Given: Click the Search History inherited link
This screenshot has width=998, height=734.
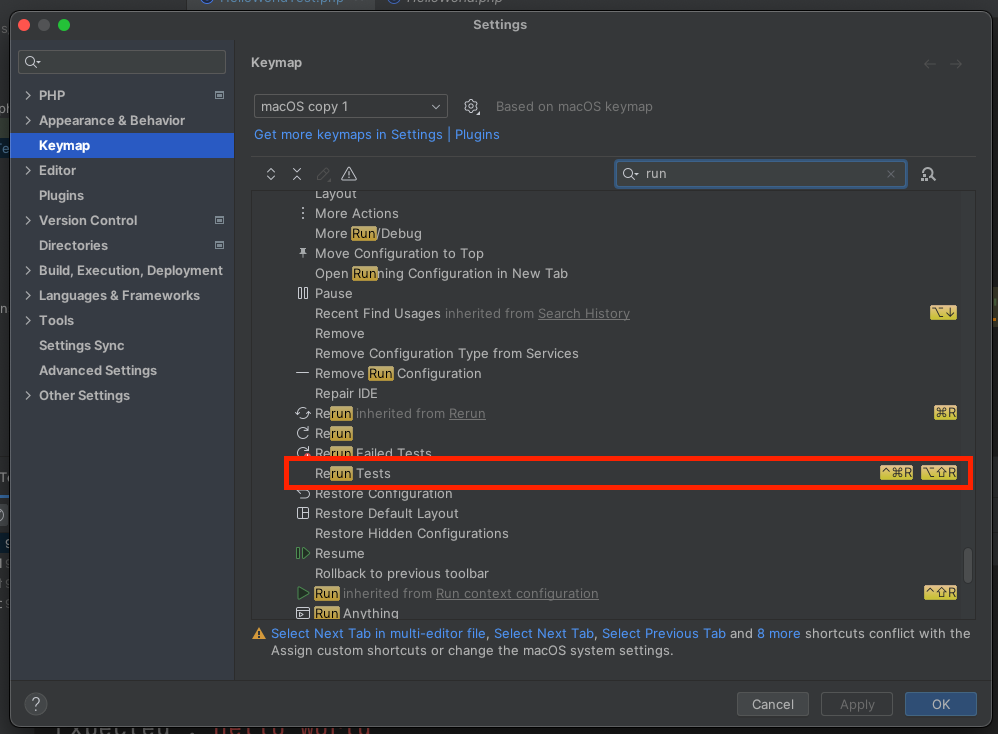Looking at the screenshot, I should [x=584, y=313].
